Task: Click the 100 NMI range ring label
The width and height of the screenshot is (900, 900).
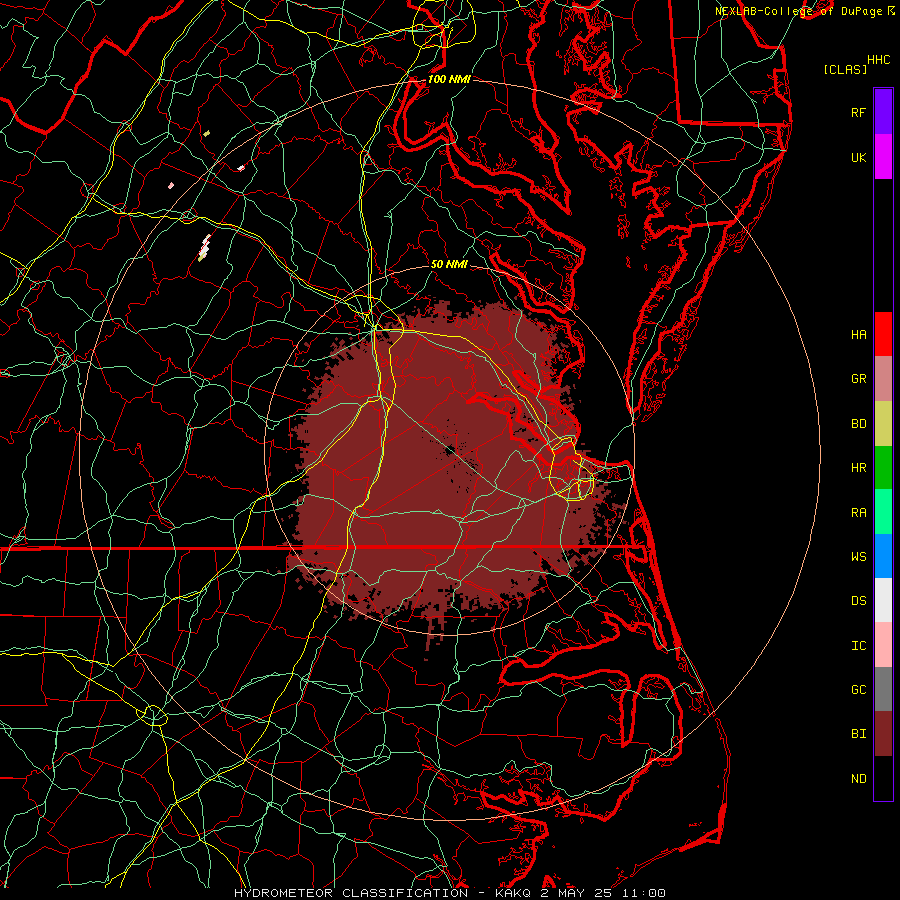Action: [449, 79]
